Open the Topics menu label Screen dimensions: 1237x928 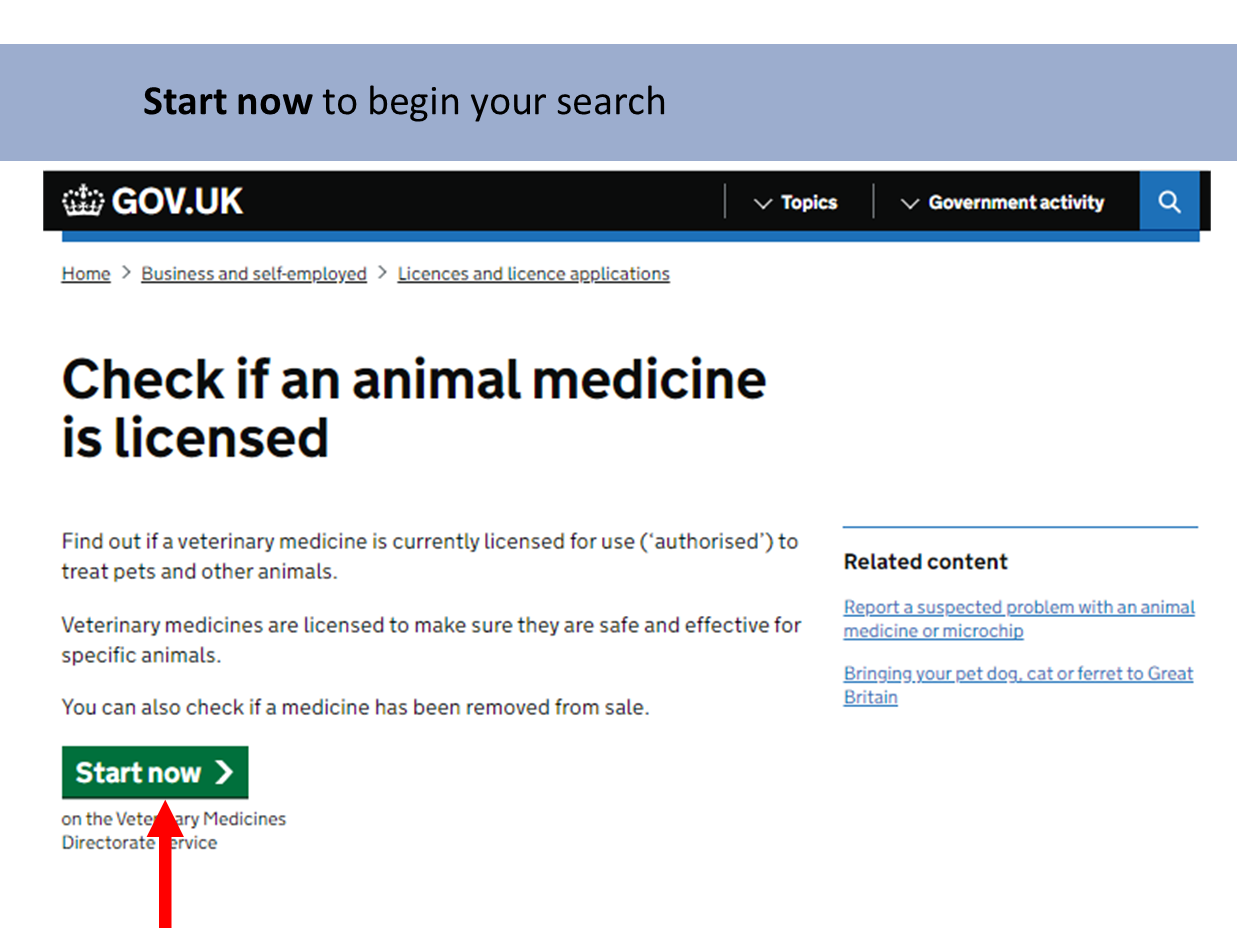[809, 202]
